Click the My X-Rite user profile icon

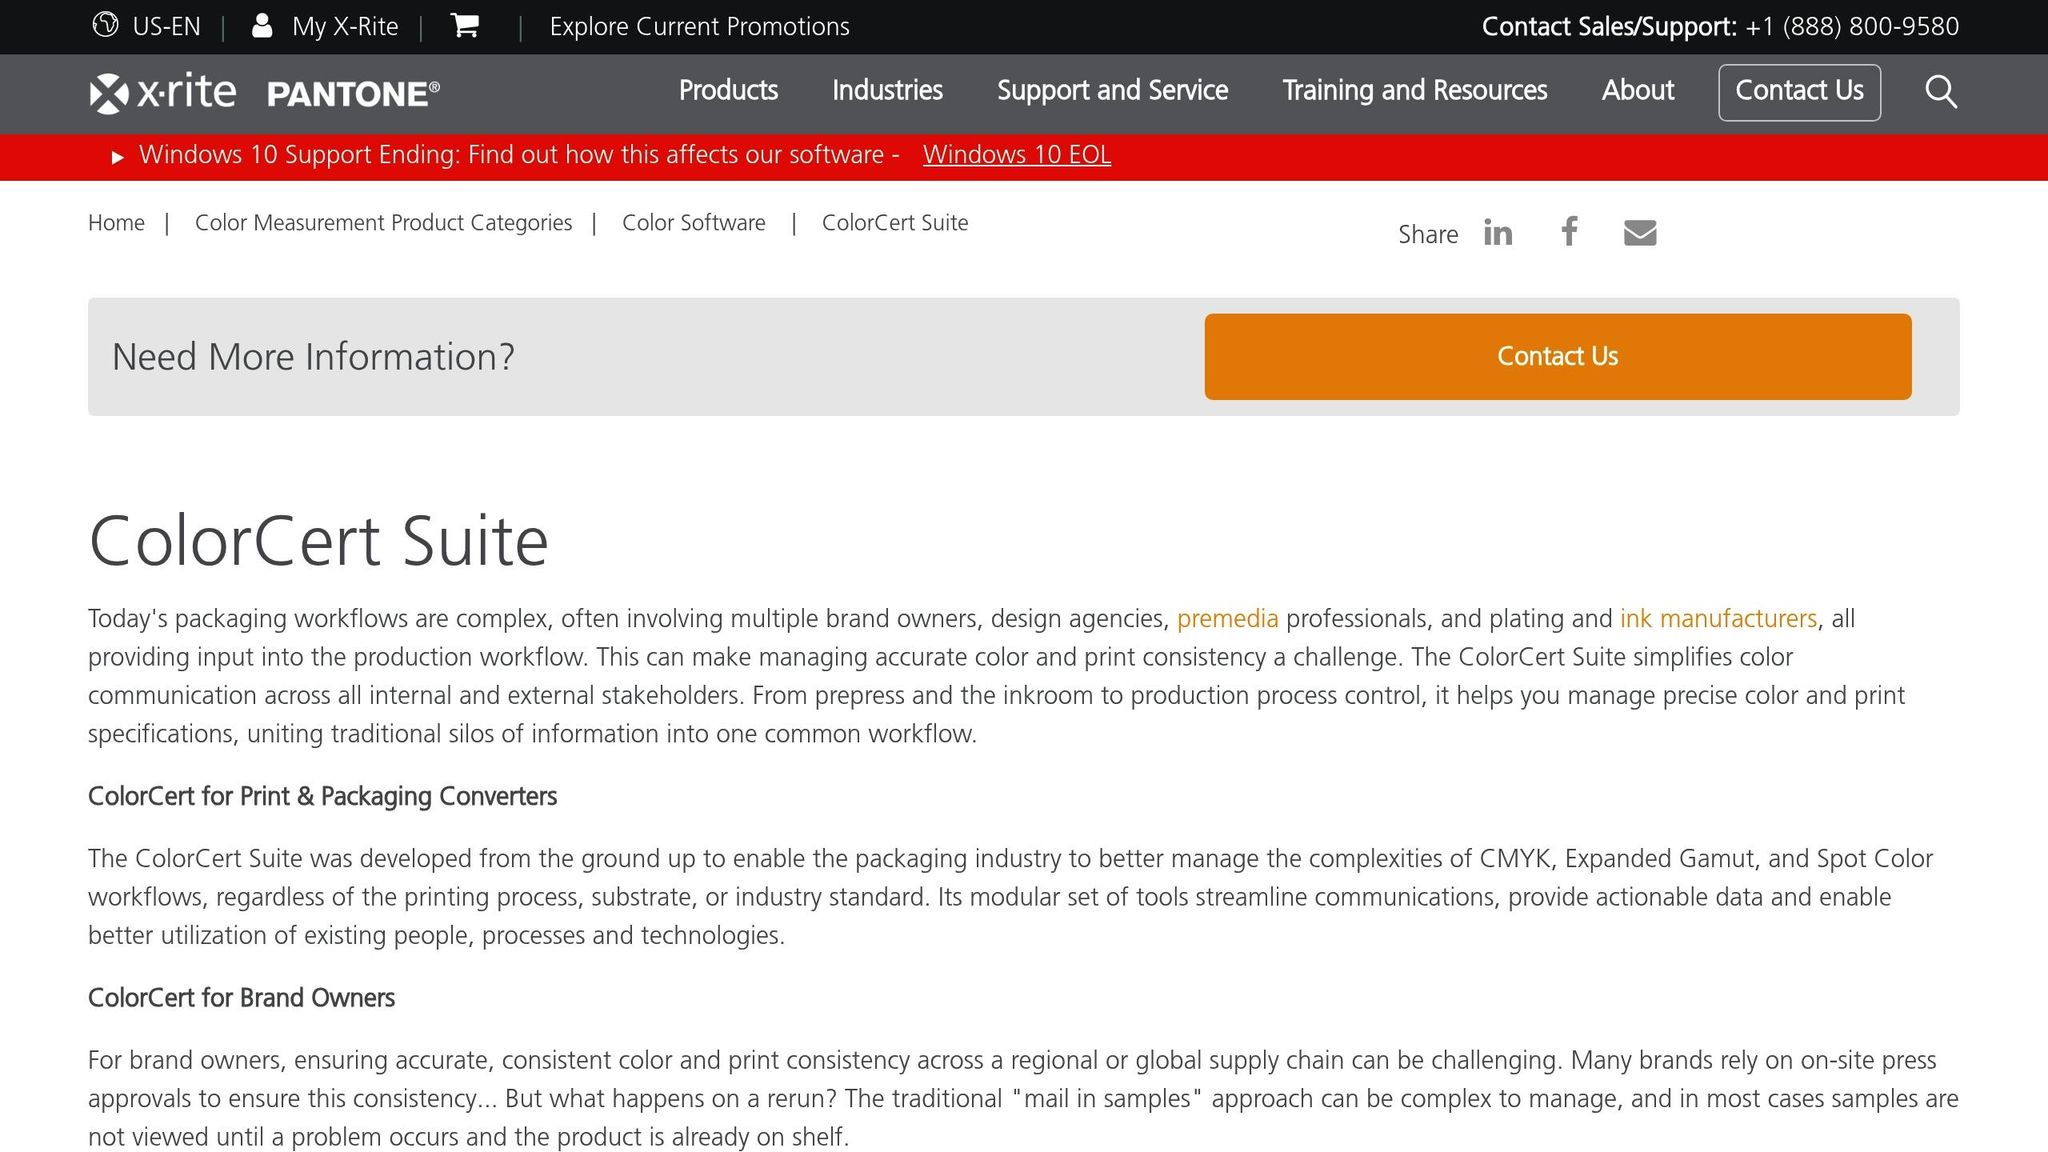262,26
